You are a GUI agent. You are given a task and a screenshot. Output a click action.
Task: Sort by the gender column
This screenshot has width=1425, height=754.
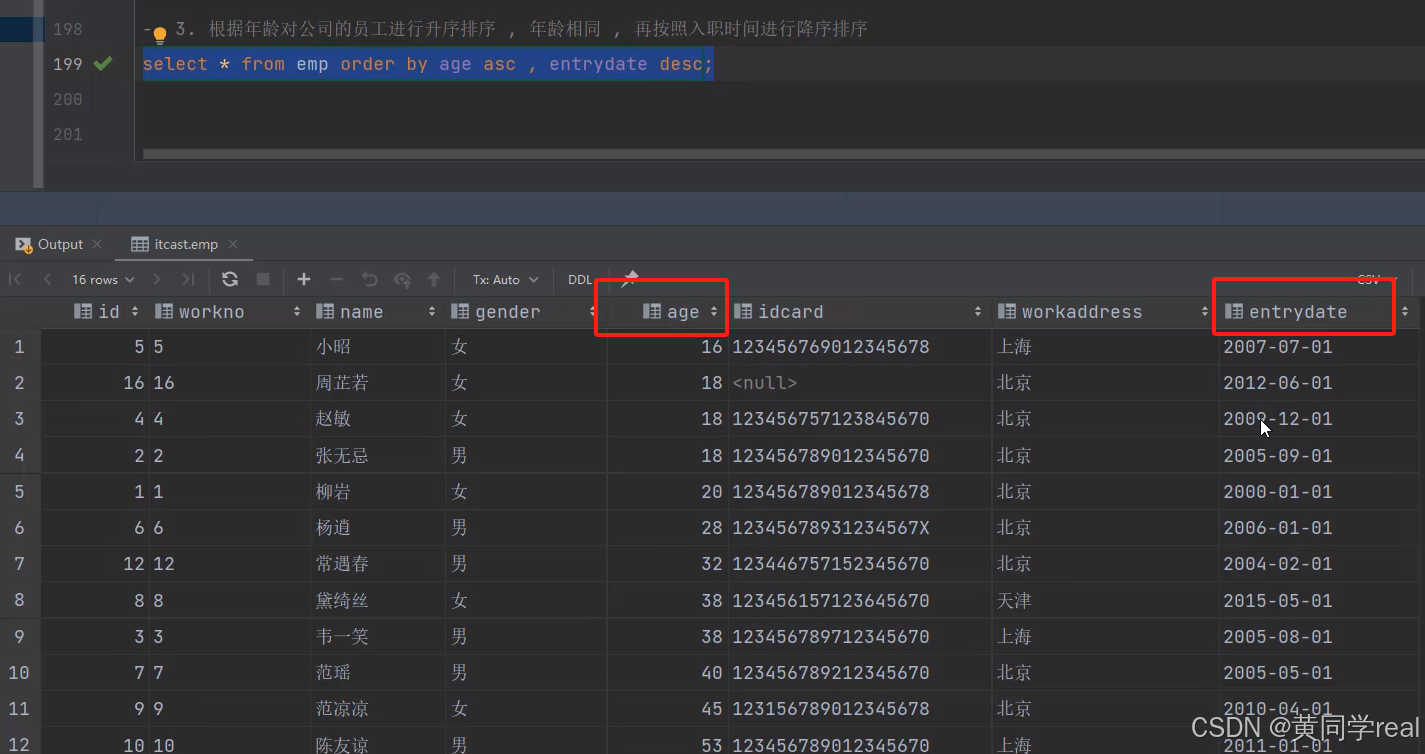pyautogui.click(x=594, y=312)
